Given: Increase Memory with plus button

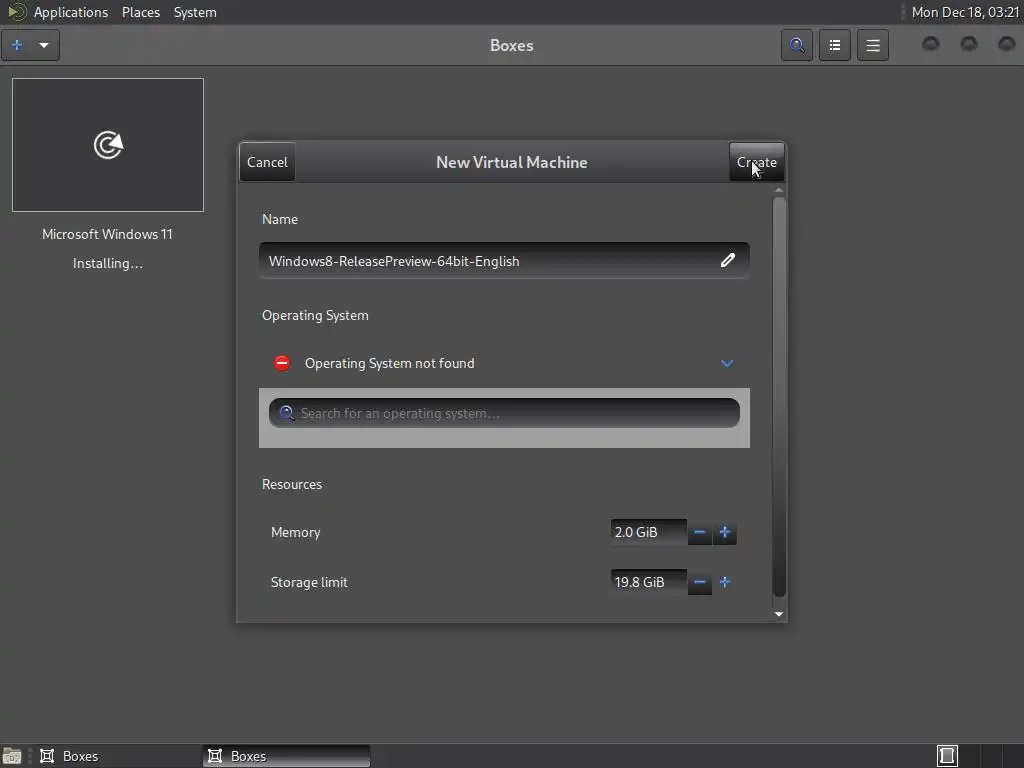Looking at the screenshot, I should tap(724, 532).
